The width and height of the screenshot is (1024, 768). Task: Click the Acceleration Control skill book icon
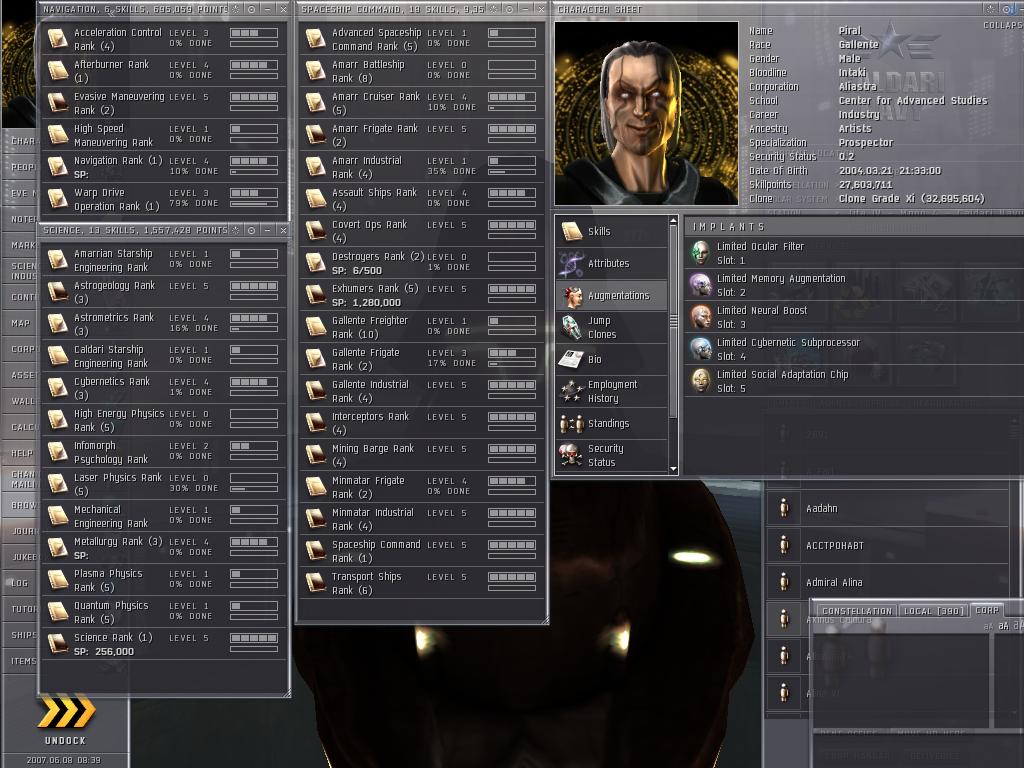pyautogui.click(x=58, y=39)
